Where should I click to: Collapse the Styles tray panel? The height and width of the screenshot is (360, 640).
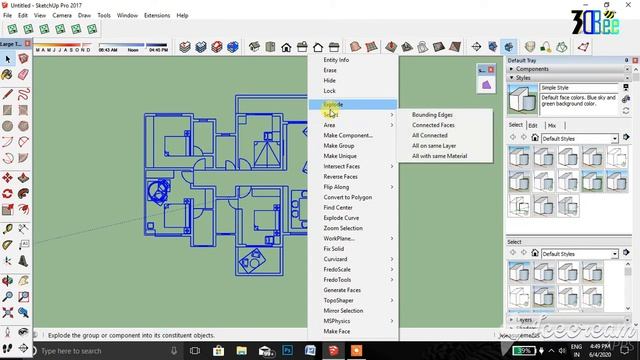tap(511, 78)
